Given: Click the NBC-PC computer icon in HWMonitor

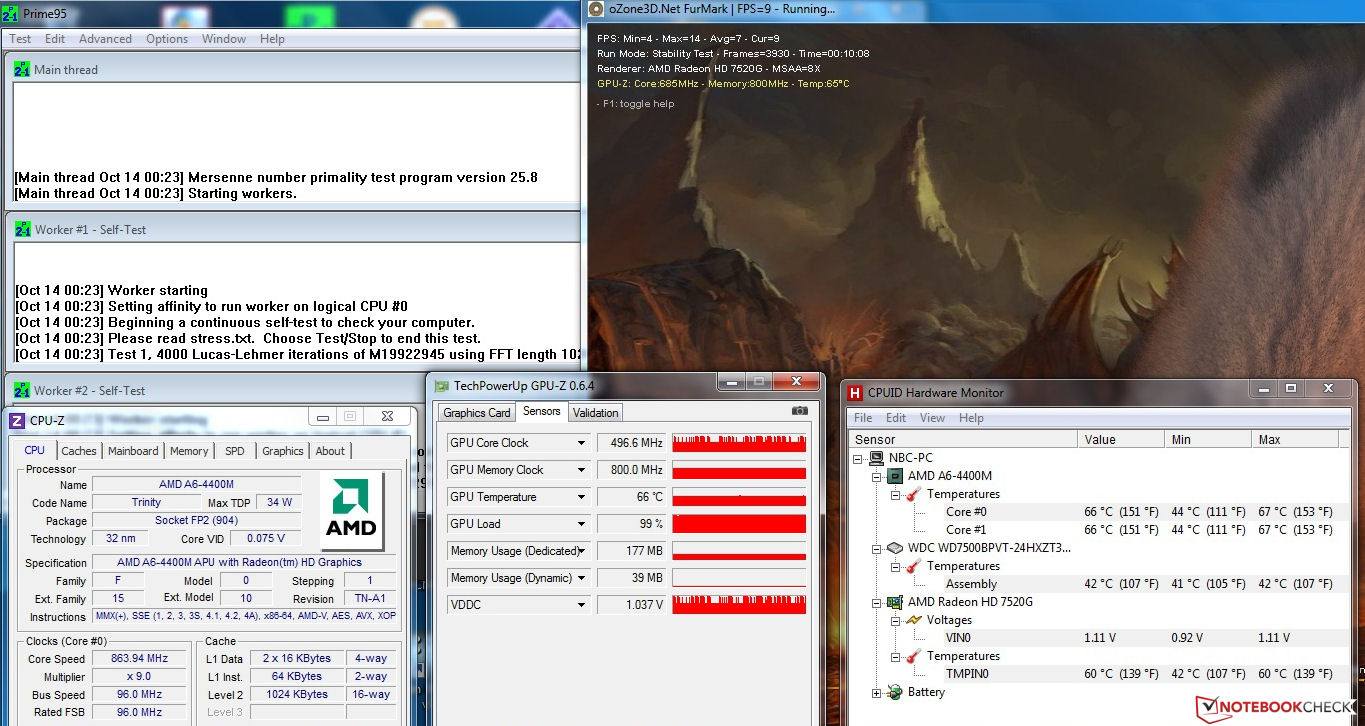Looking at the screenshot, I should pos(878,458).
